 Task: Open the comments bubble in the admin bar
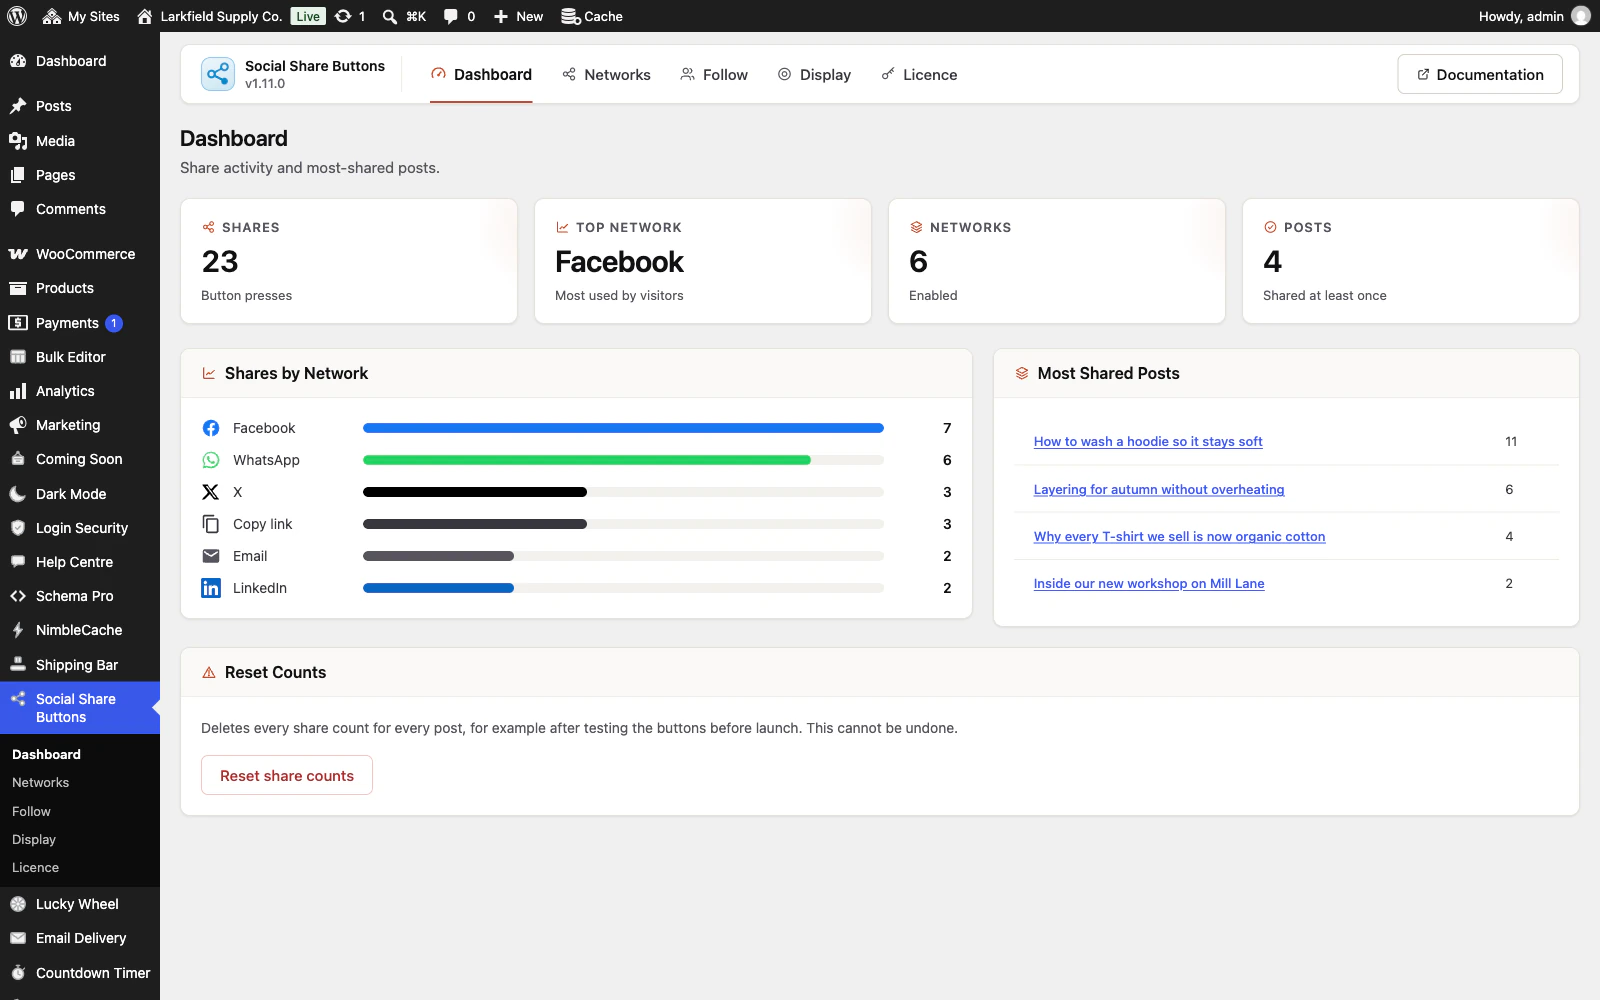pyautogui.click(x=459, y=16)
